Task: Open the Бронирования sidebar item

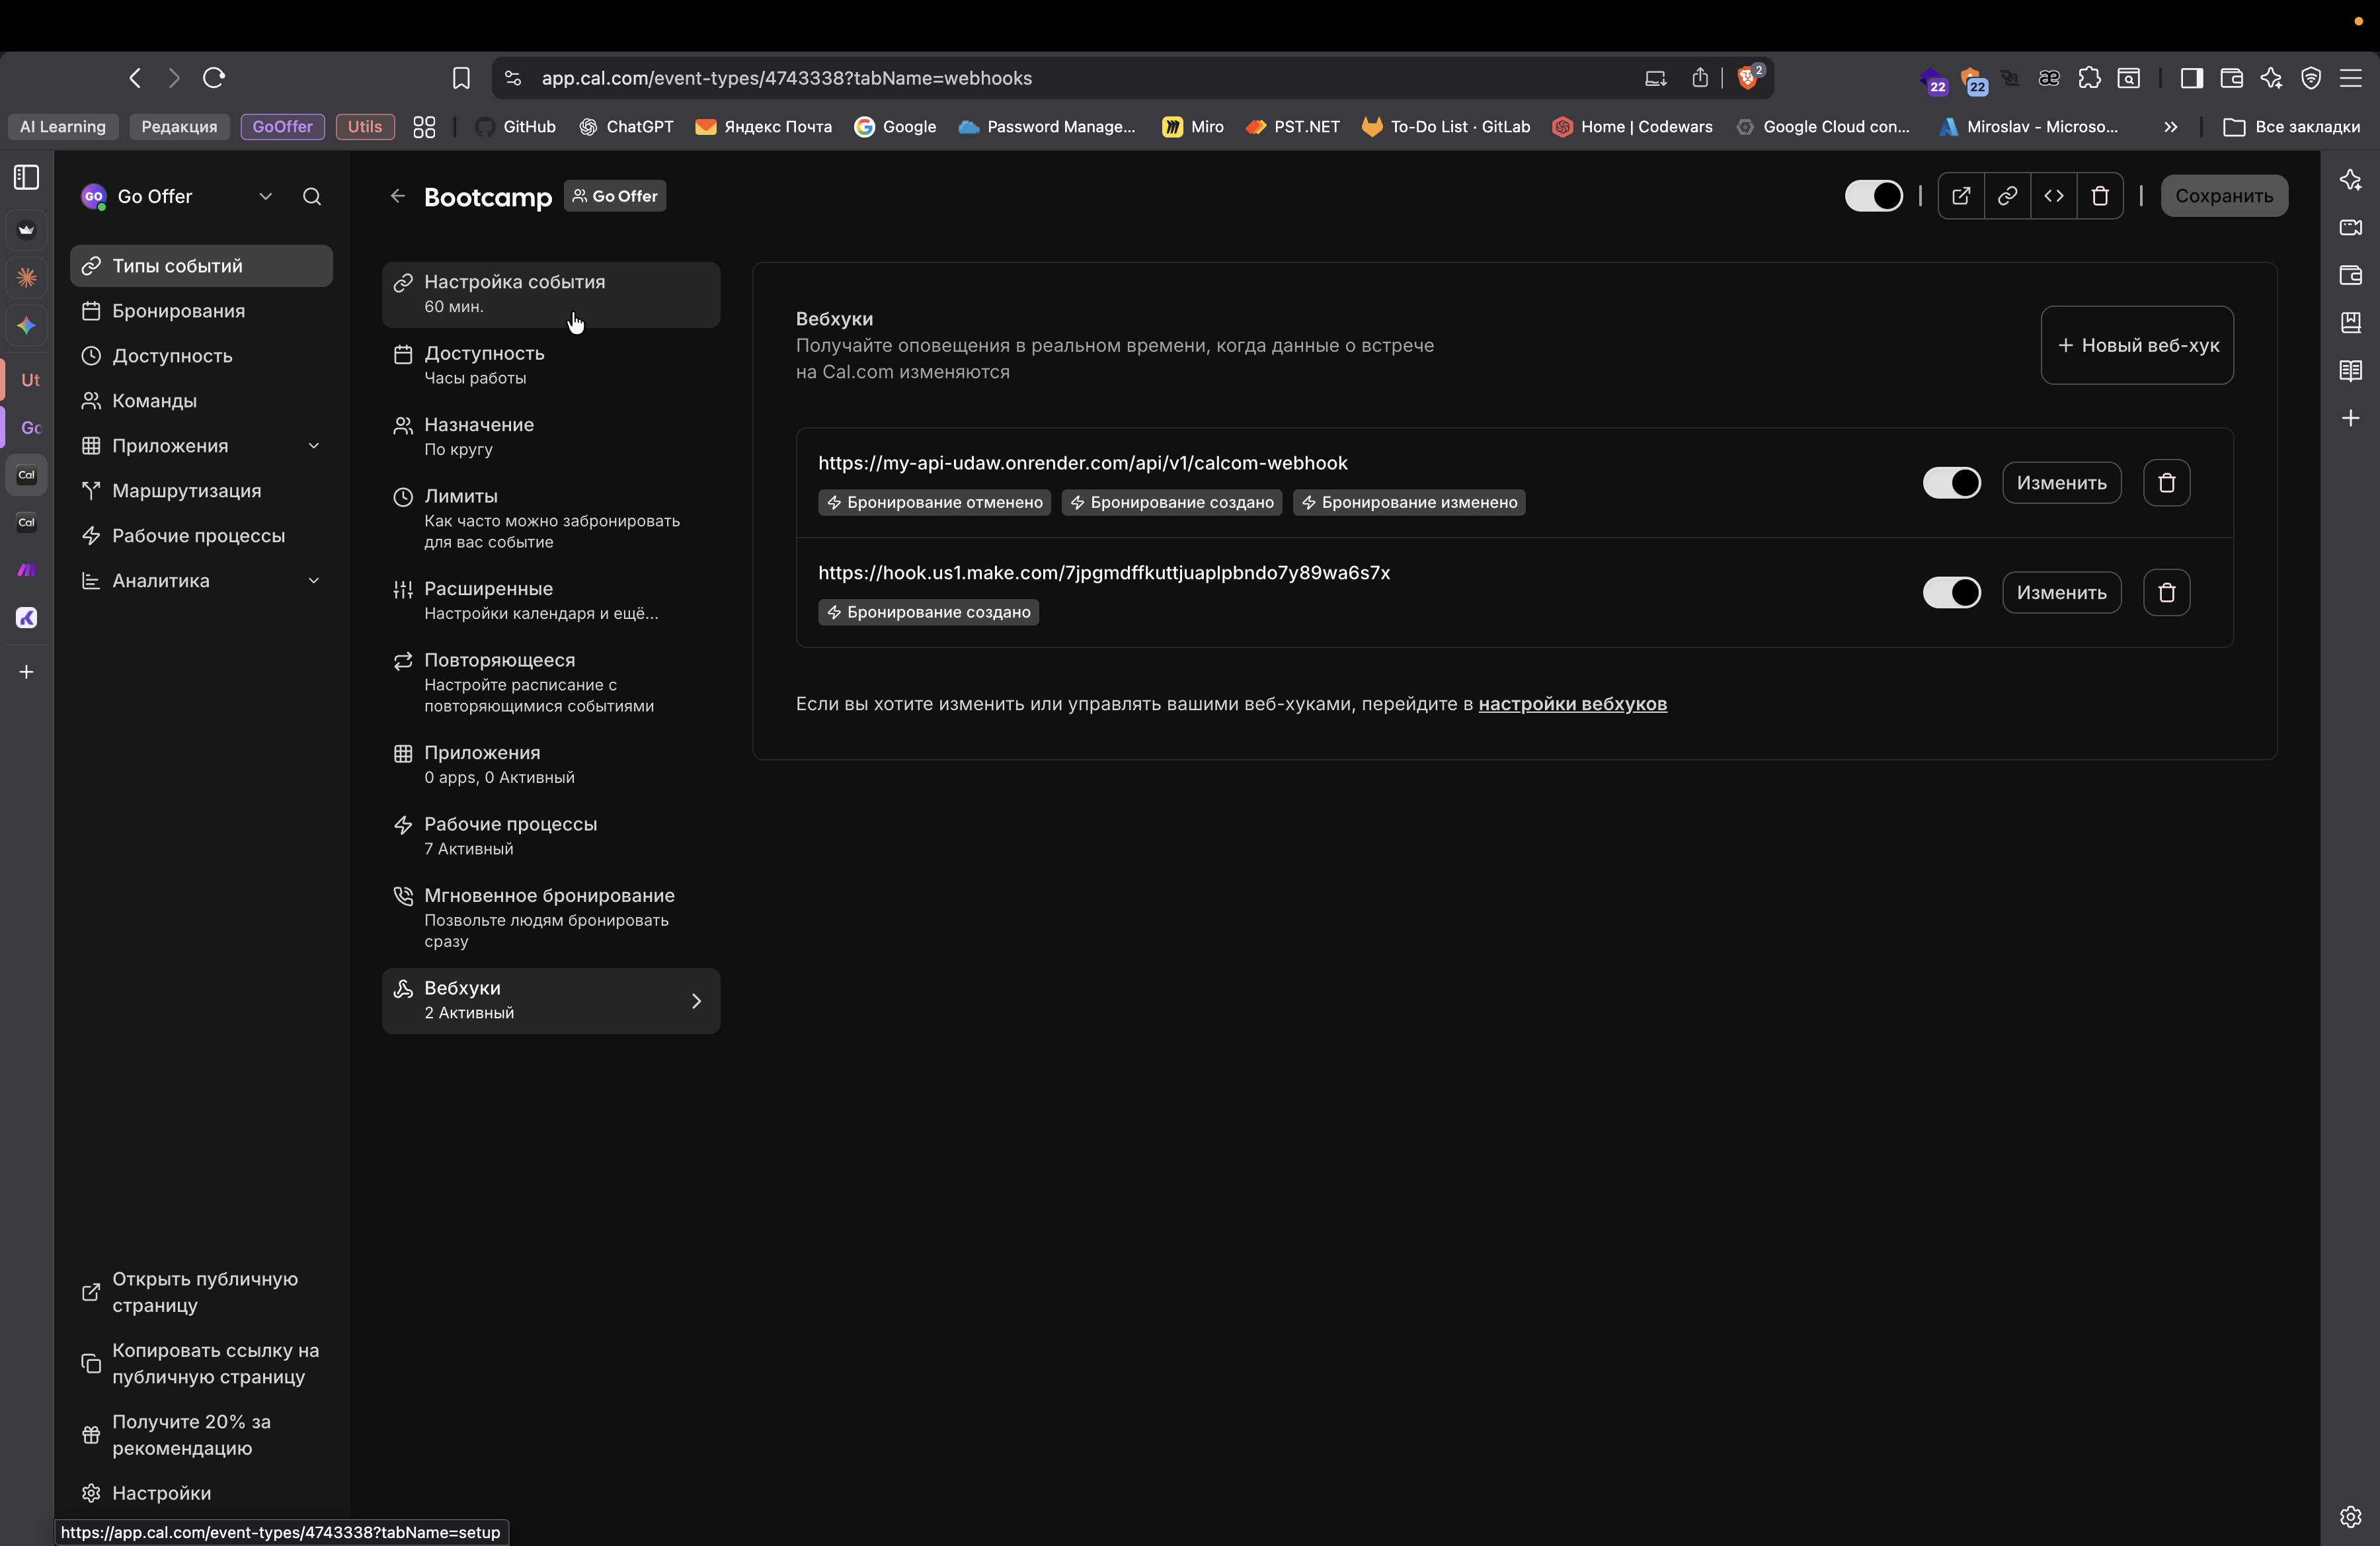Action: (x=178, y=311)
